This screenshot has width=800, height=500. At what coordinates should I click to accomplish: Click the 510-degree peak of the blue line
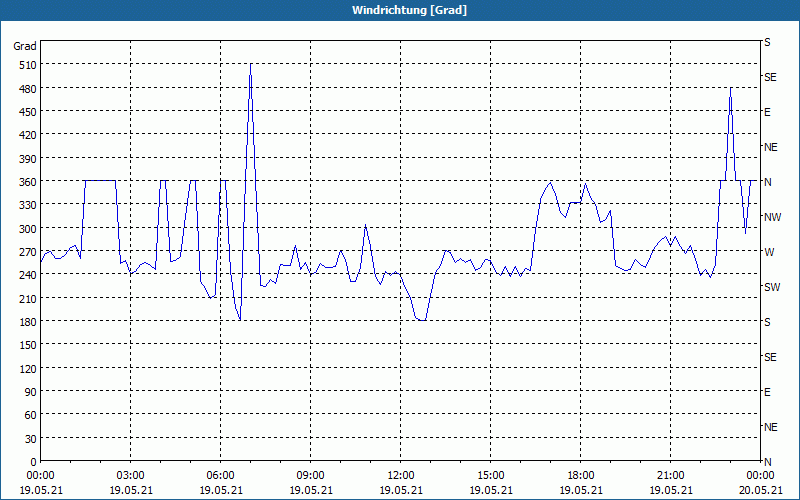[251, 65]
